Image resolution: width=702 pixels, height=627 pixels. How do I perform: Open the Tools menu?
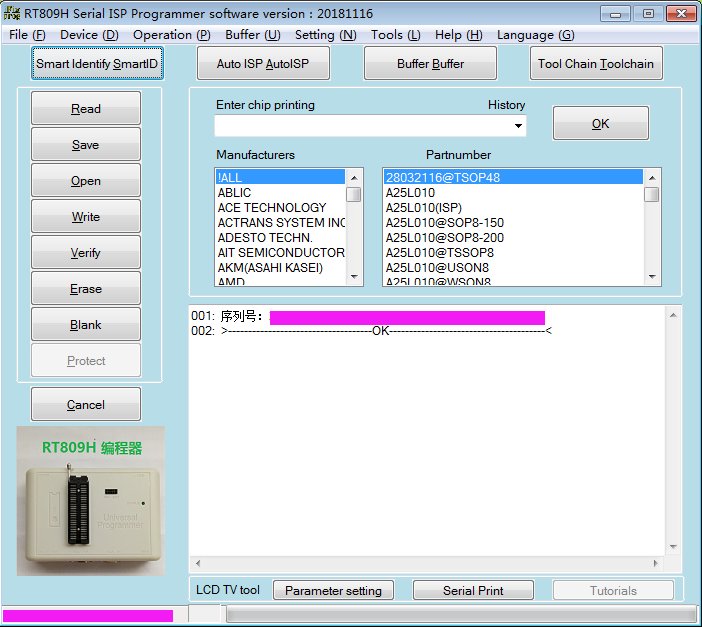click(x=395, y=35)
